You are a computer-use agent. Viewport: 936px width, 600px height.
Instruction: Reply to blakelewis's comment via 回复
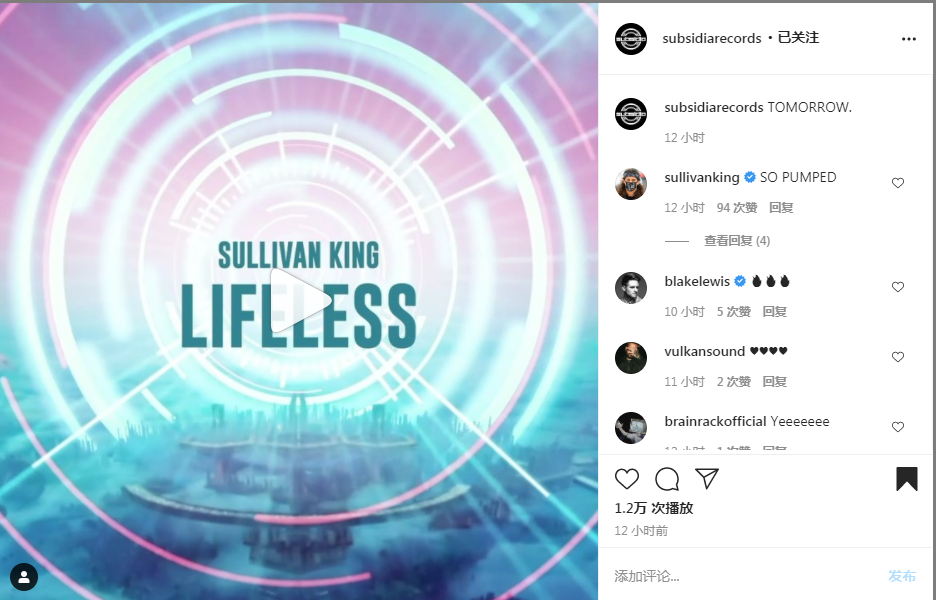(774, 312)
